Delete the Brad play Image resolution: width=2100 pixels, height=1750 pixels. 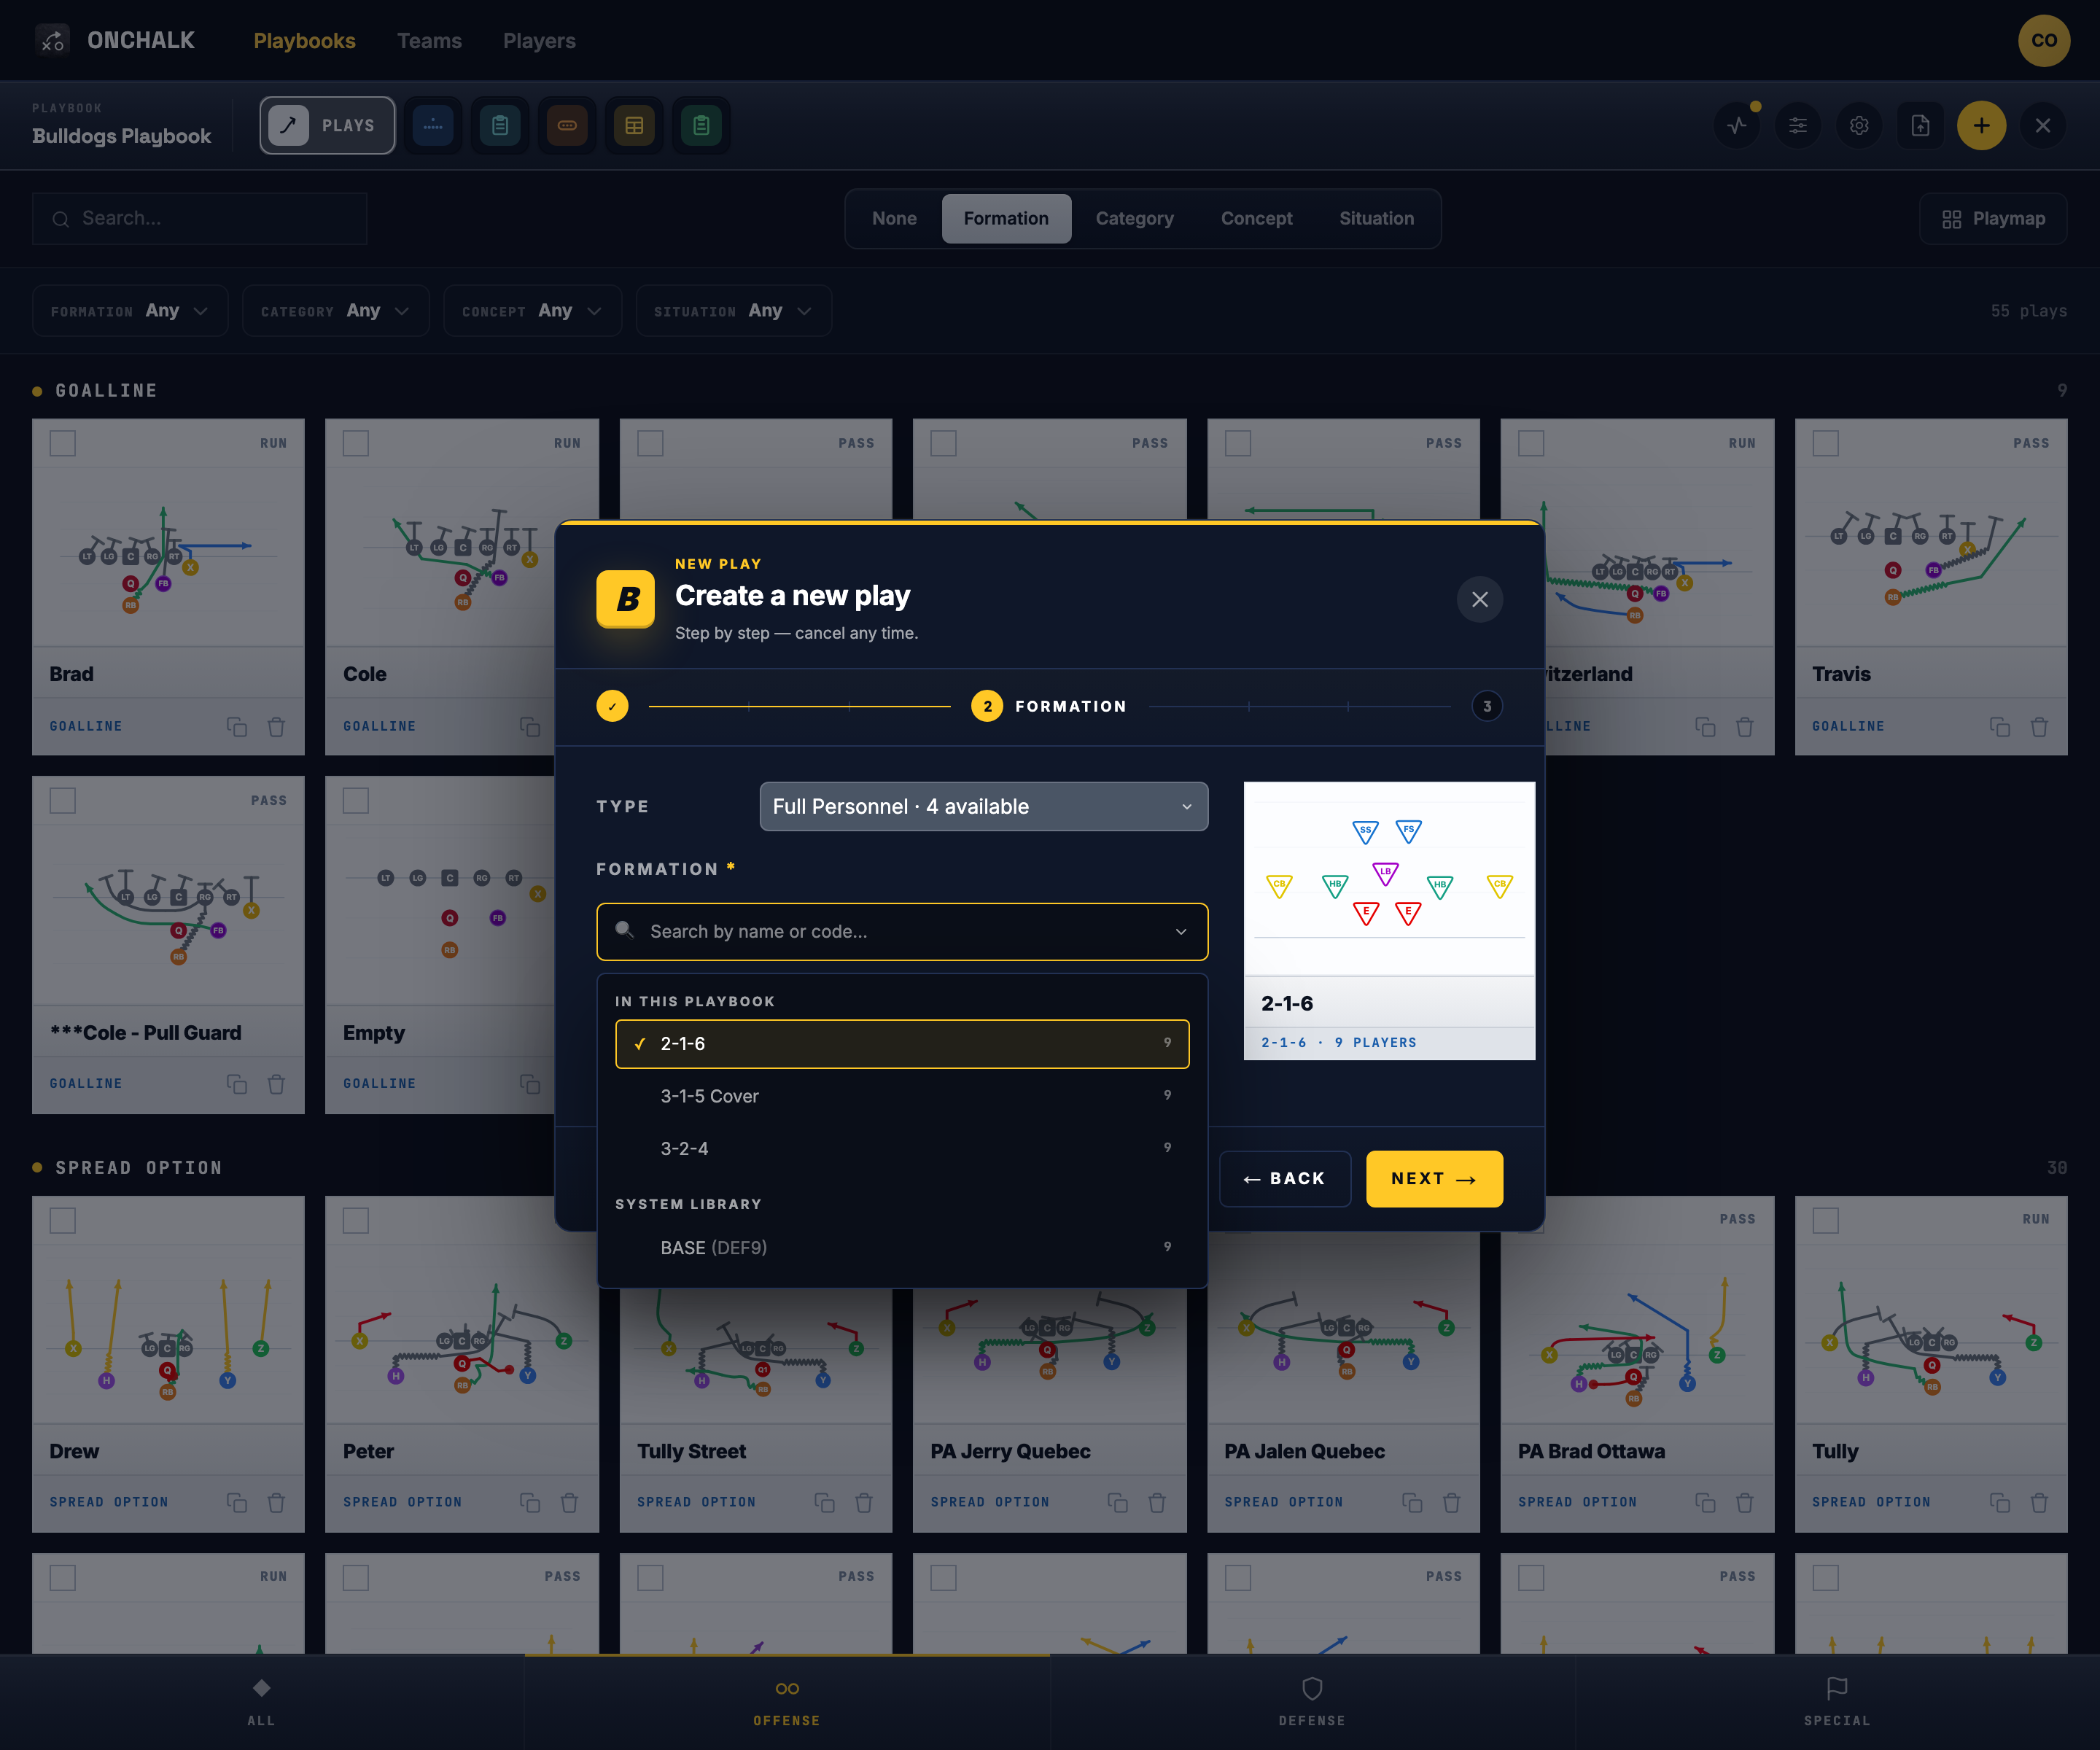tap(277, 727)
